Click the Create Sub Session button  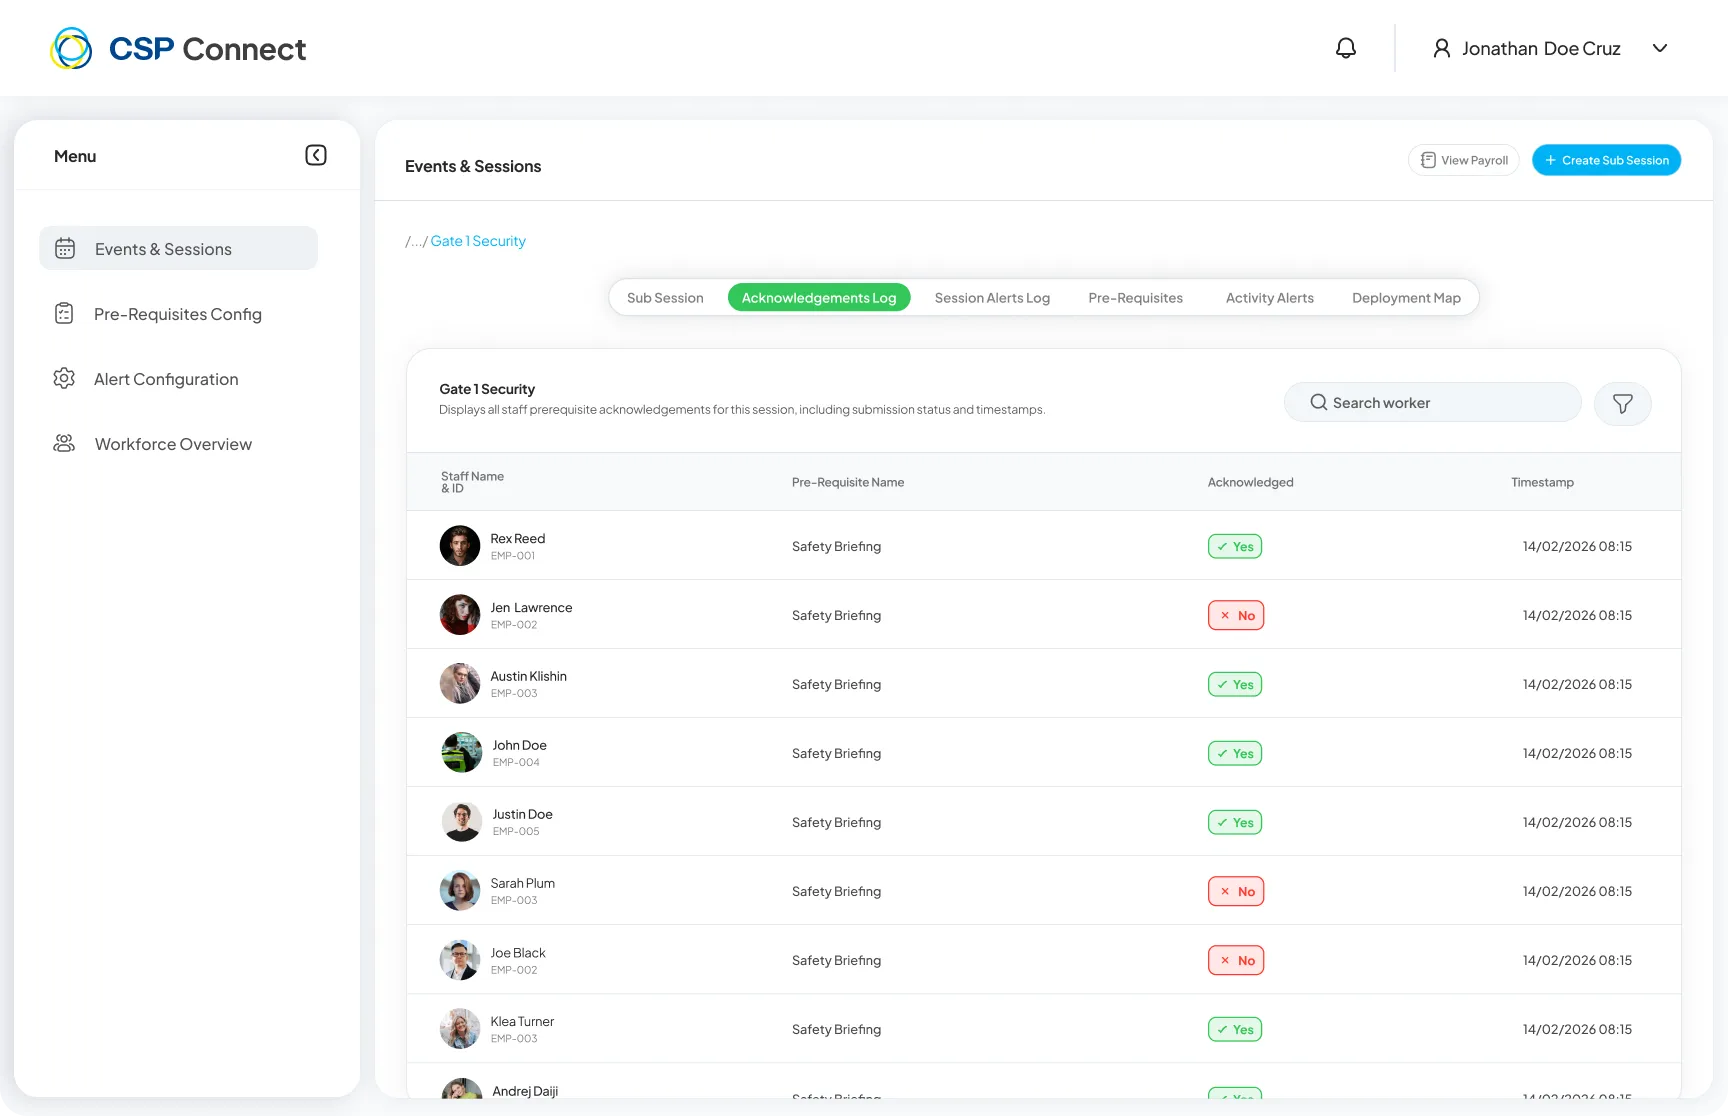pos(1606,160)
